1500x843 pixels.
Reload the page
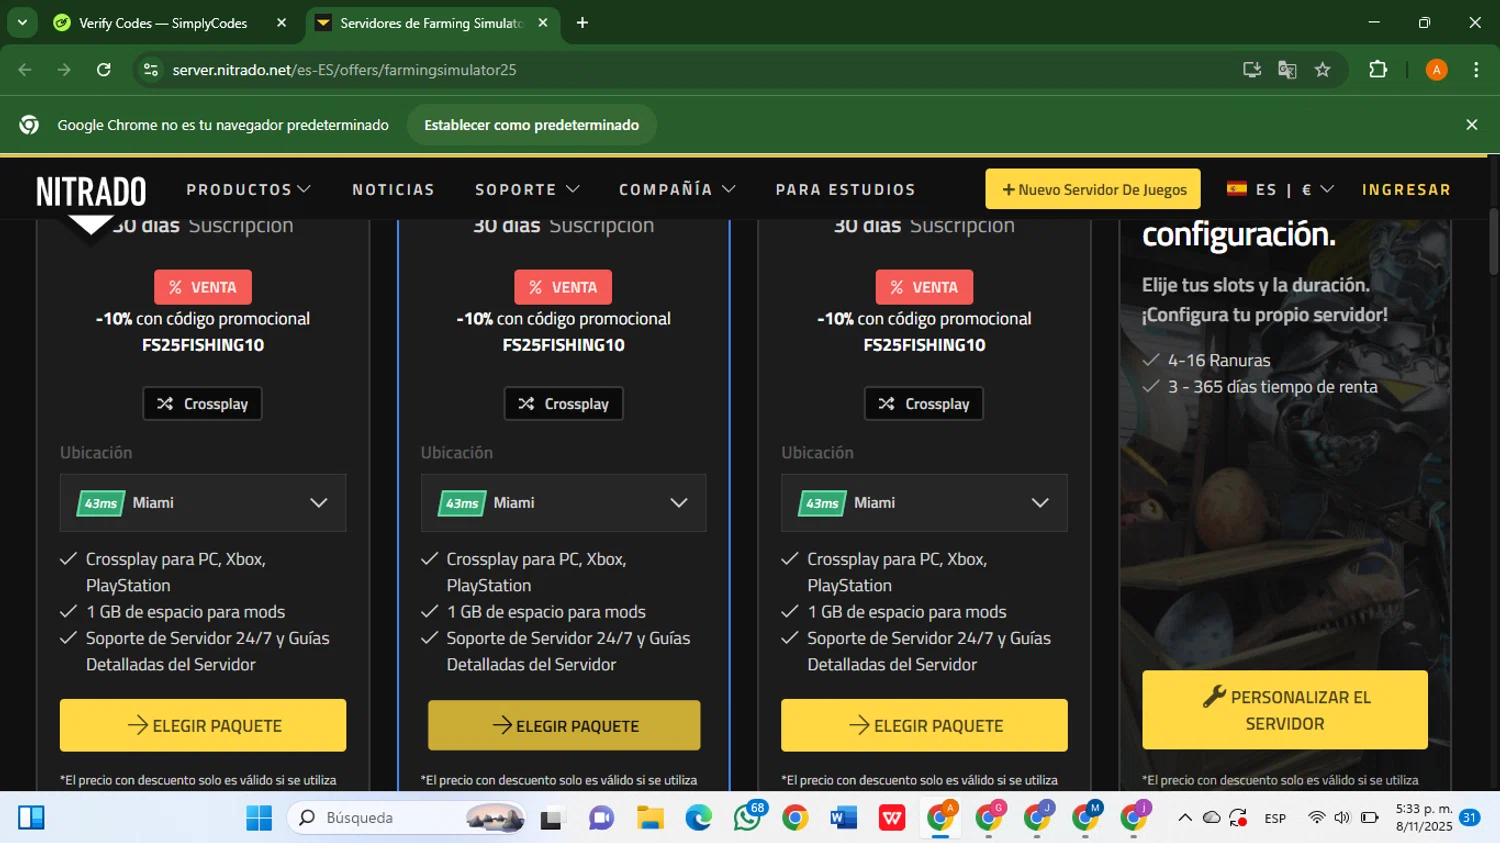point(104,70)
